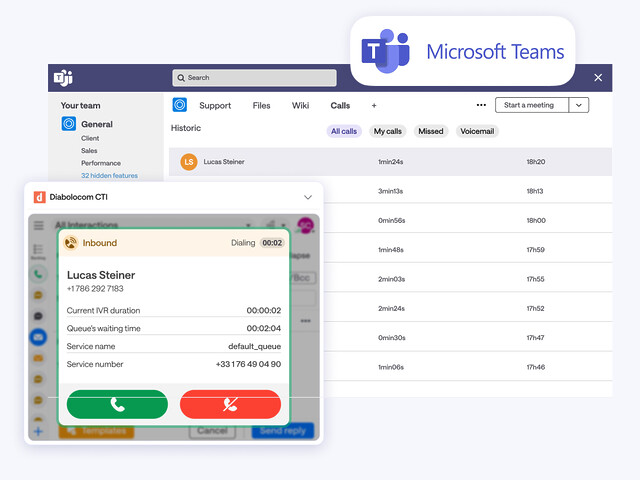The width and height of the screenshot is (640, 480).
Task: Click the Diabolocom CTI logo icon
Action: click(39, 197)
